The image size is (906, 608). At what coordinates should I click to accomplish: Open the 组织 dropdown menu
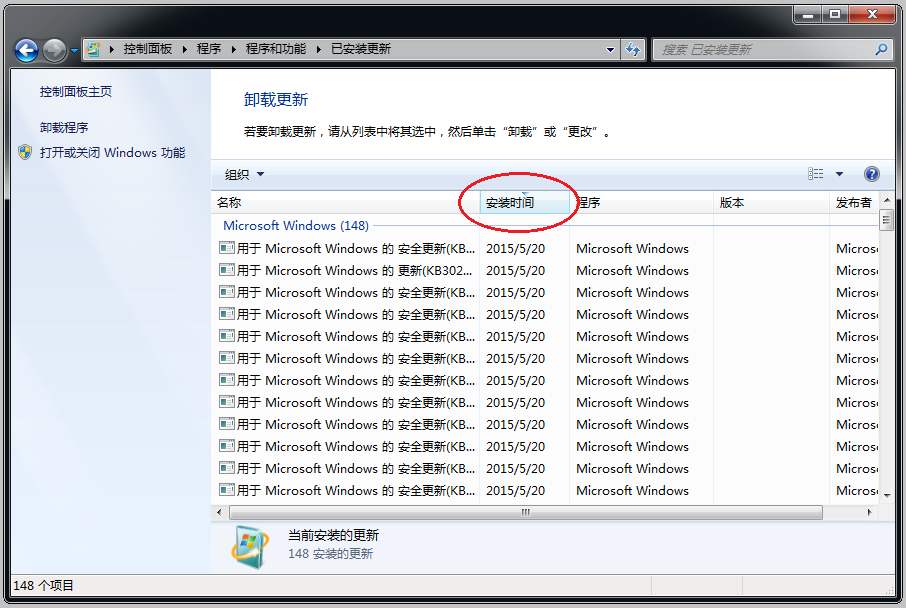(244, 174)
